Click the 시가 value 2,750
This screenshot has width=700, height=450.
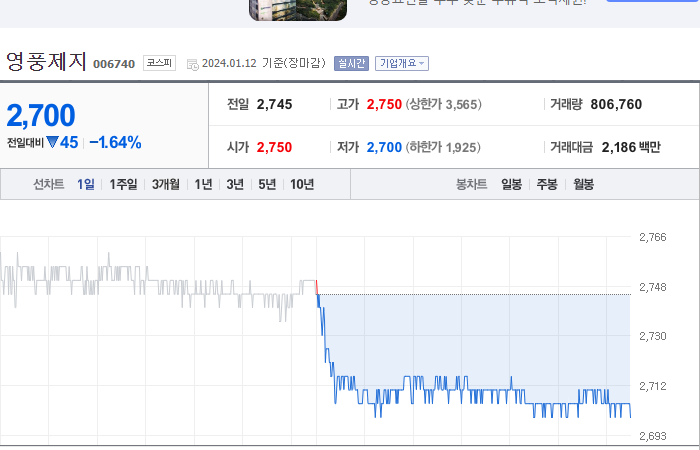pos(274,147)
